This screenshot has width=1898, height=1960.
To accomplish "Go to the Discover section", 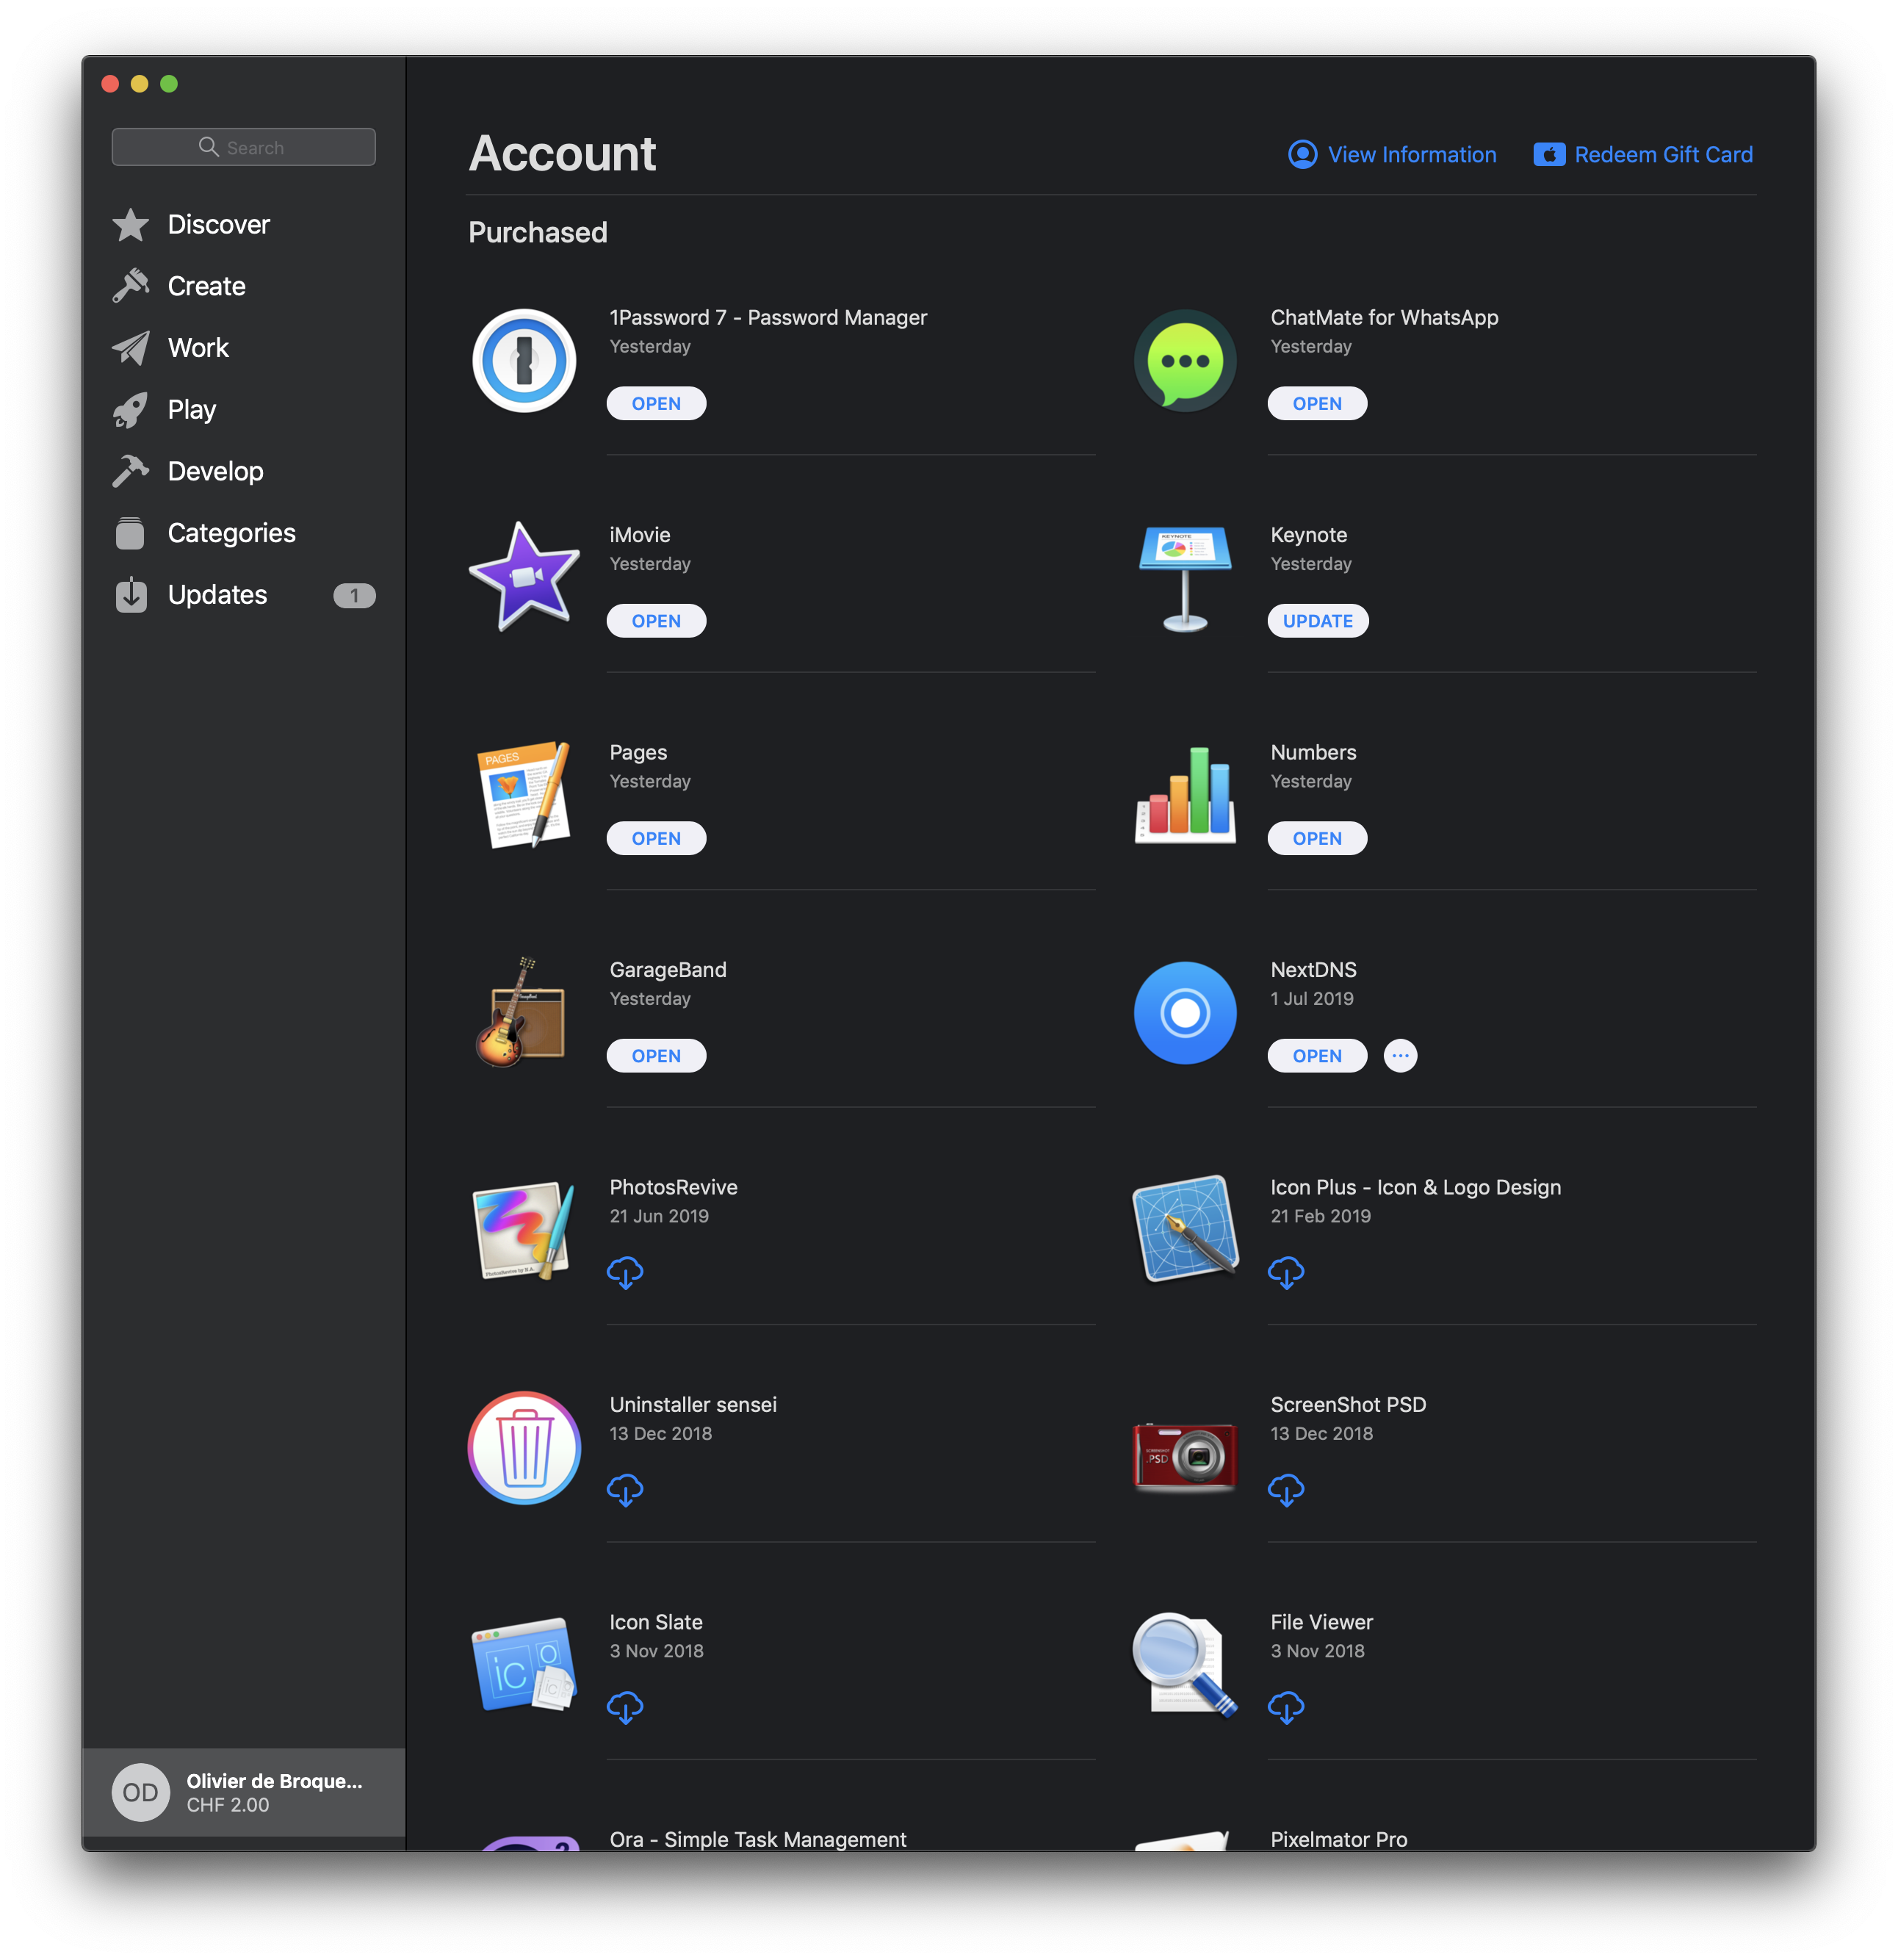I will (218, 225).
